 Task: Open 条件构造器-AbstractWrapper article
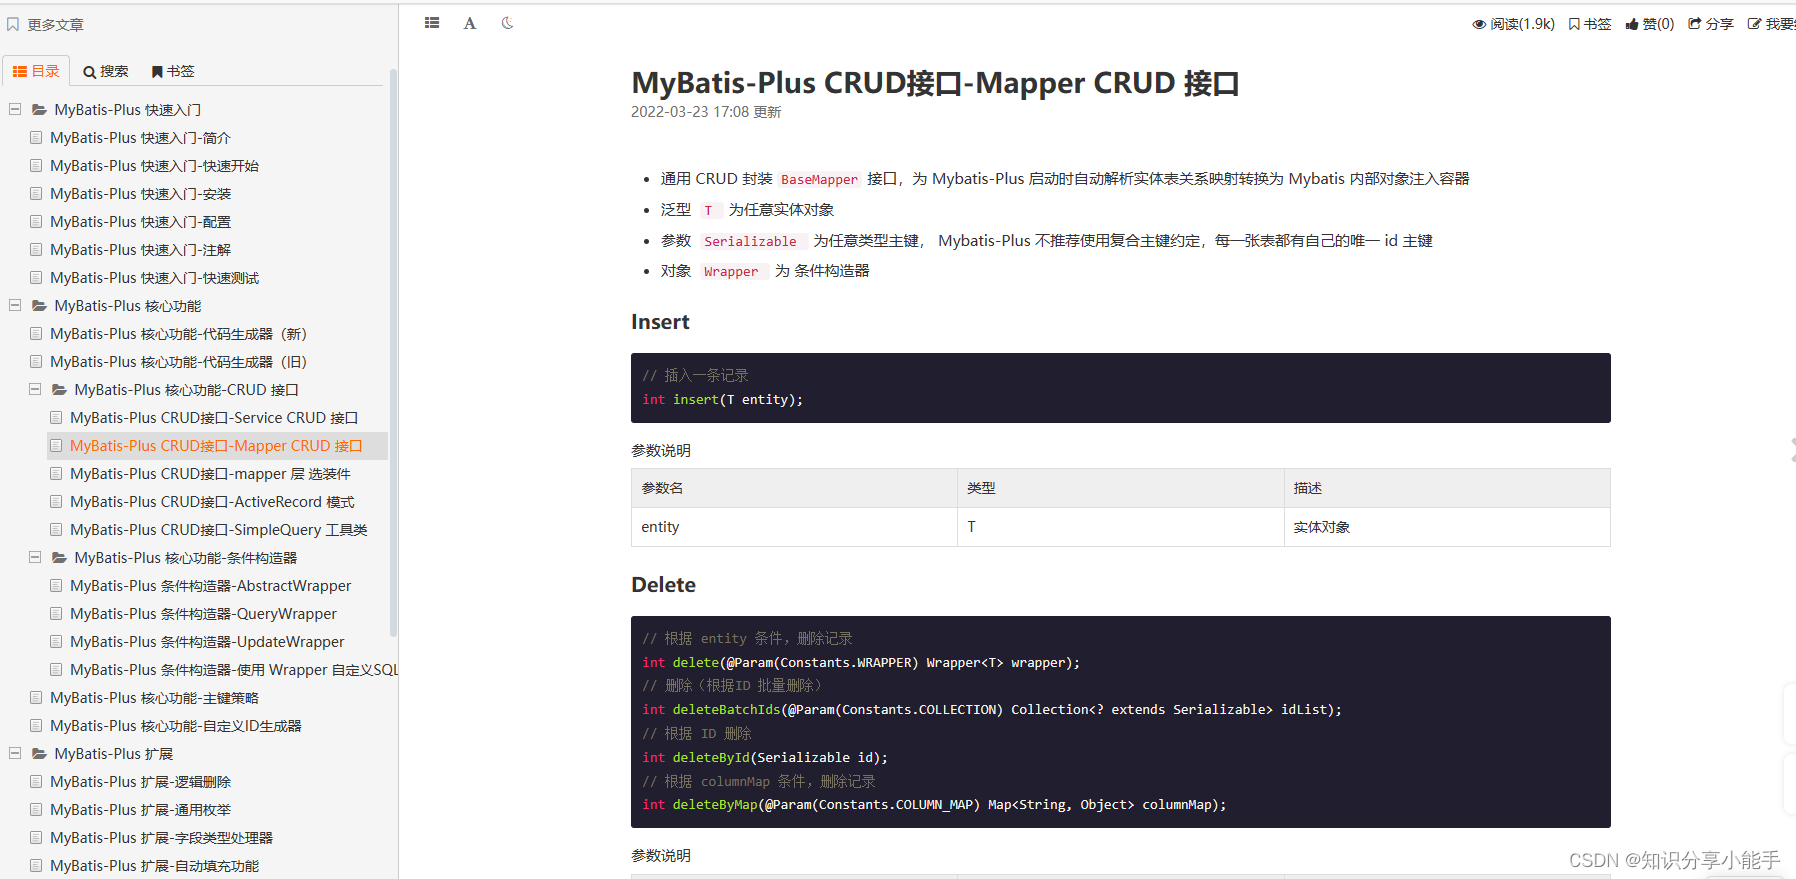[210, 586]
